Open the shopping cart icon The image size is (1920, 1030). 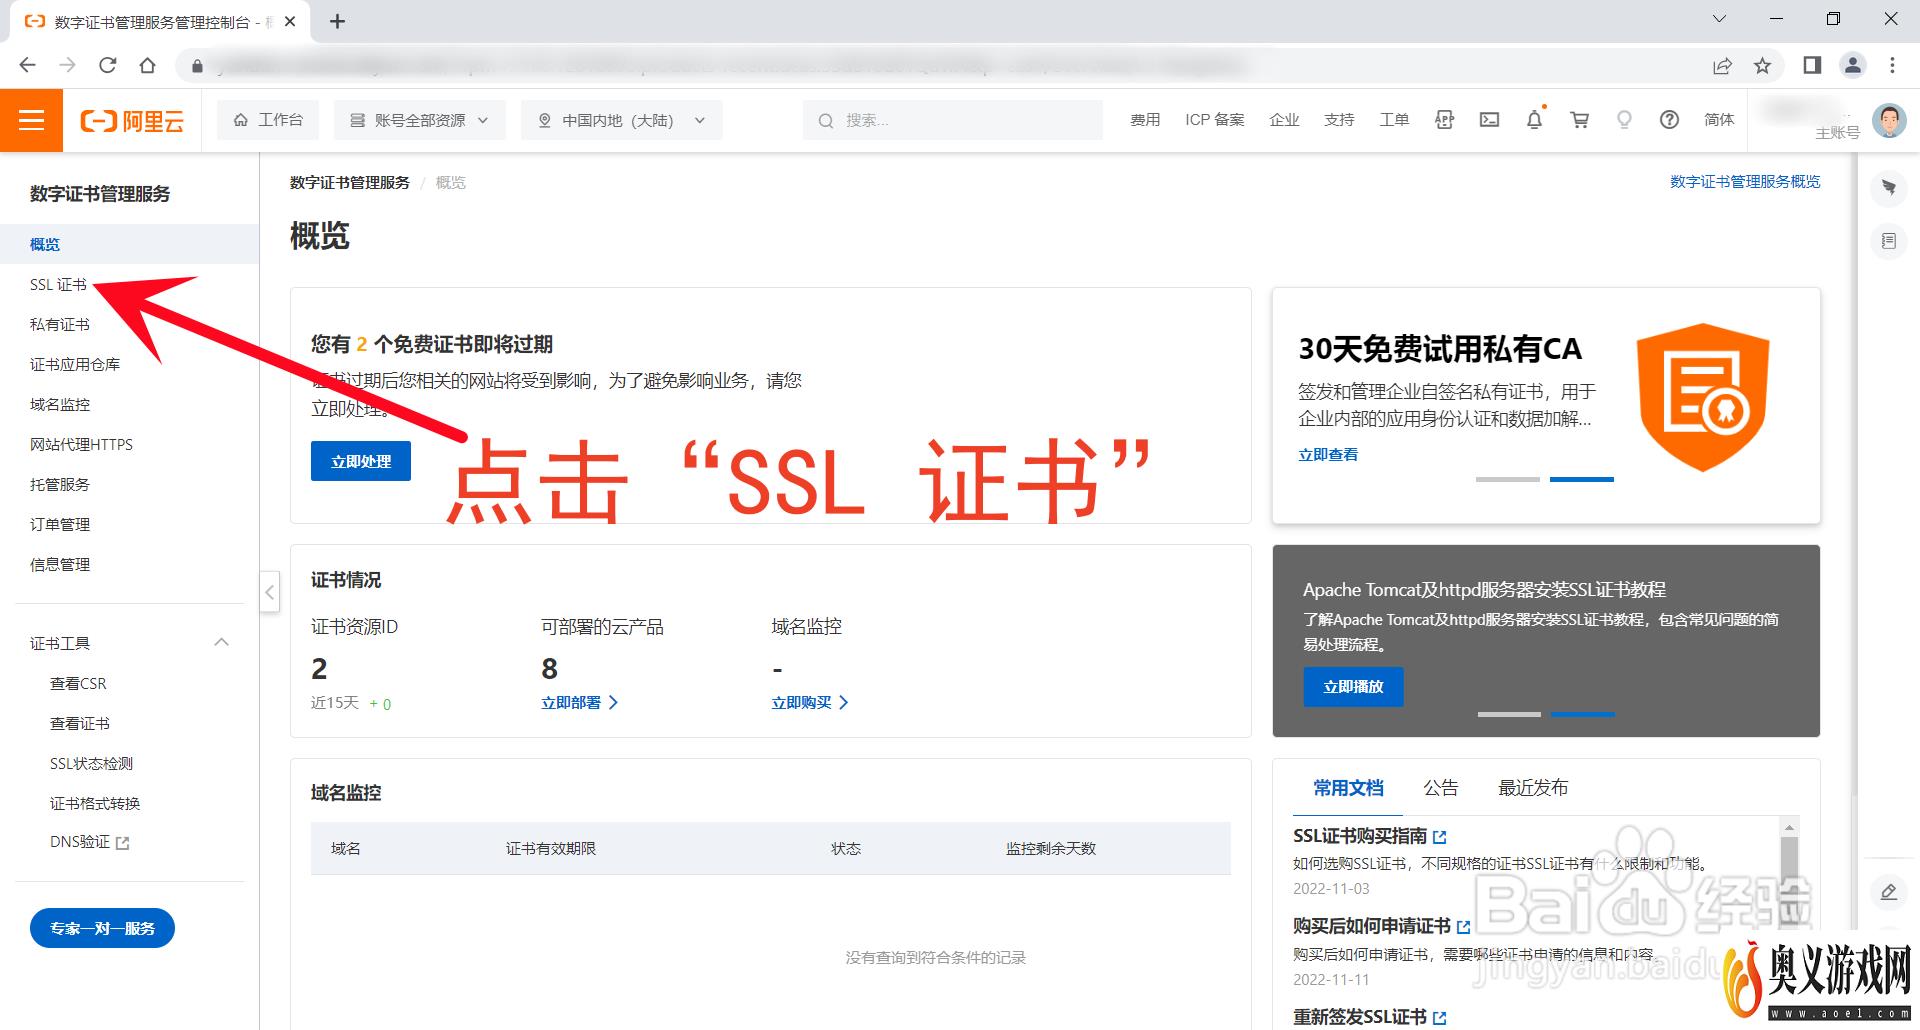pyautogui.click(x=1580, y=120)
